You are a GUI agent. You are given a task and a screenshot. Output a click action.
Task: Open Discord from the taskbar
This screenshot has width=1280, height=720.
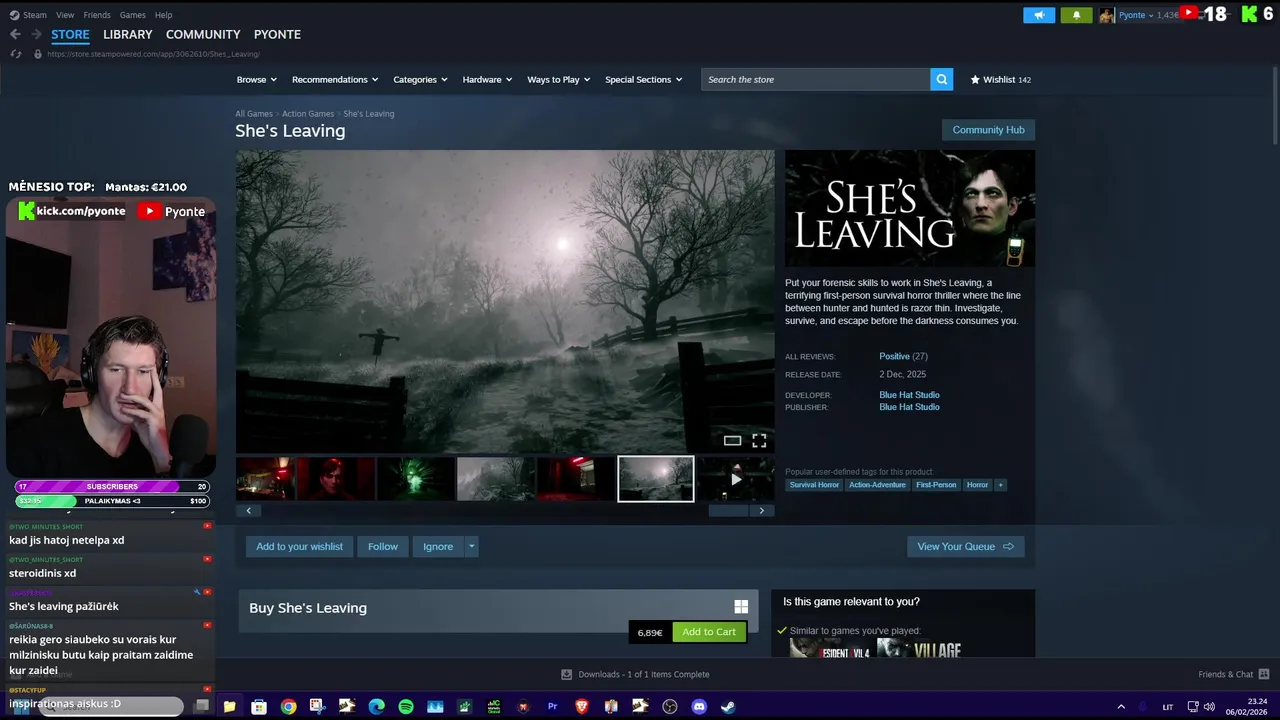click(x=699, y=706)
